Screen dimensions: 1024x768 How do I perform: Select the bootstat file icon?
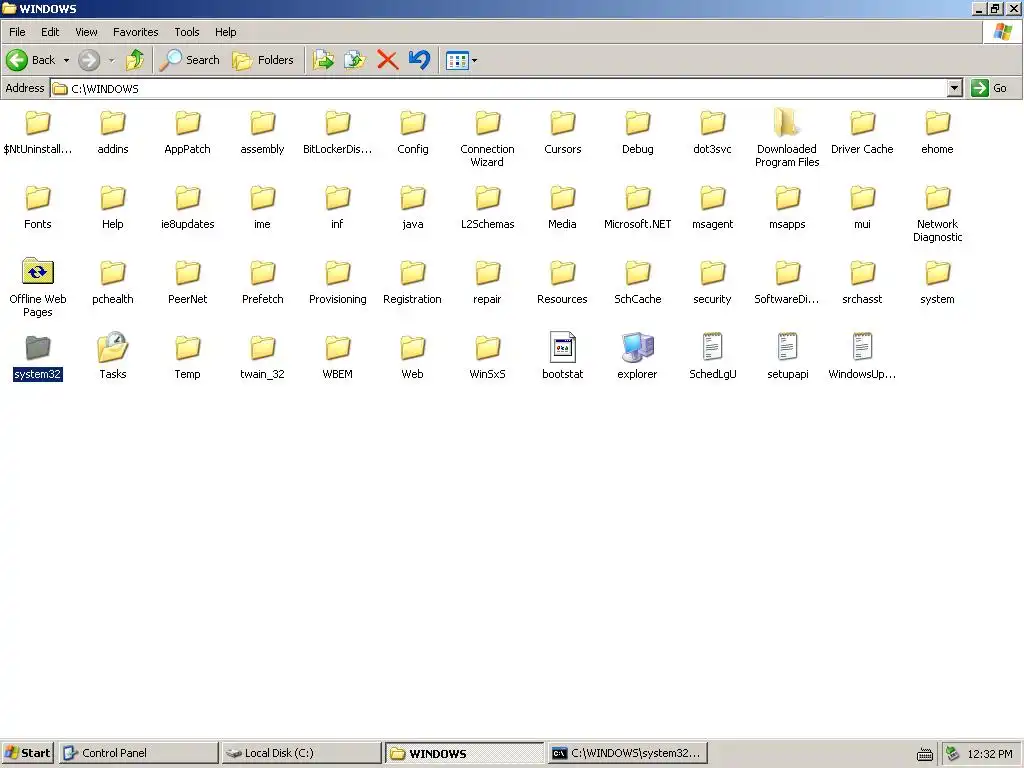tap(562, 347)
